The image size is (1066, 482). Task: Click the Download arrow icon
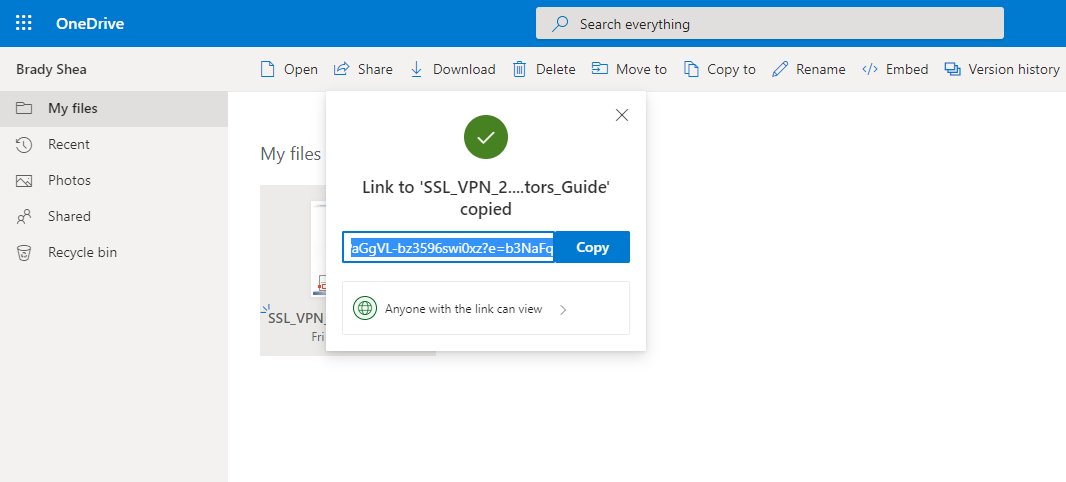point(417,69)
